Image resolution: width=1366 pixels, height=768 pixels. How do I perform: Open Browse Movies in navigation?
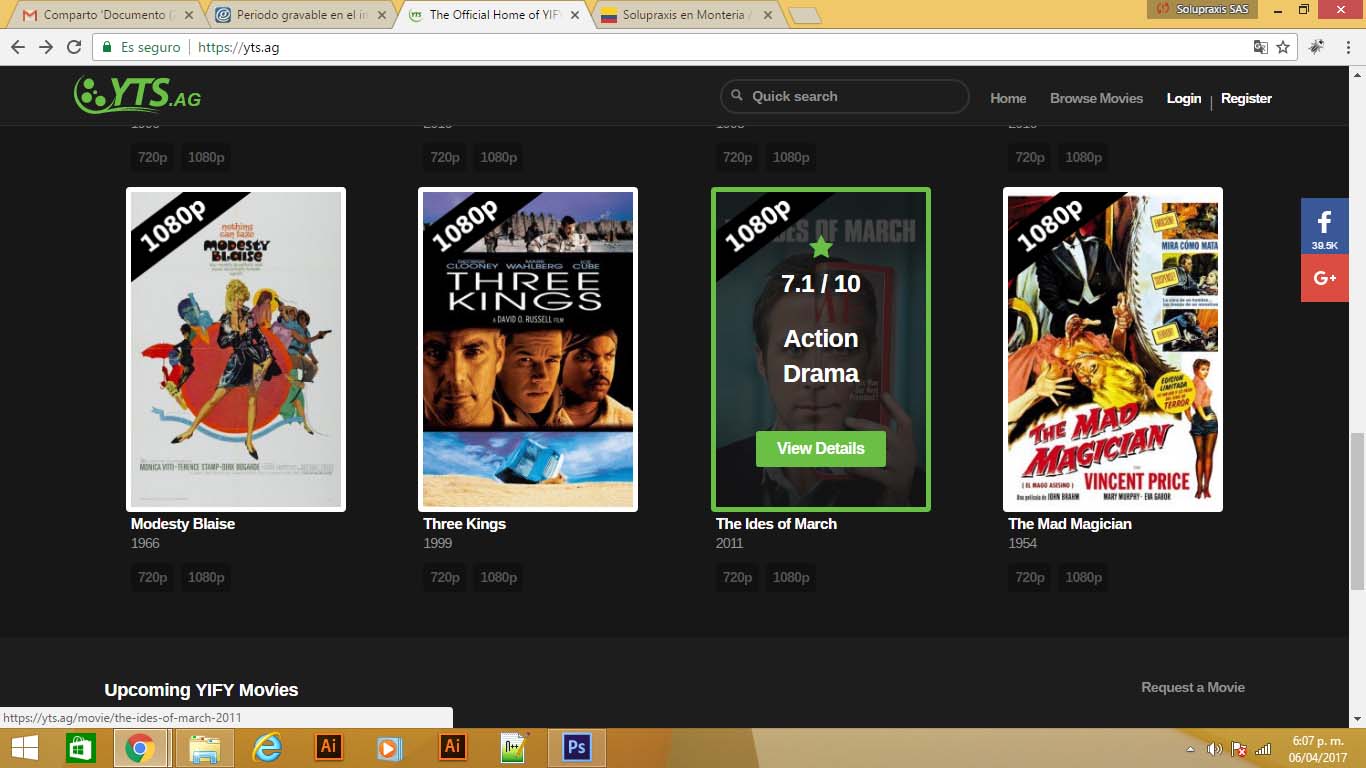(x=1096, y=98)
